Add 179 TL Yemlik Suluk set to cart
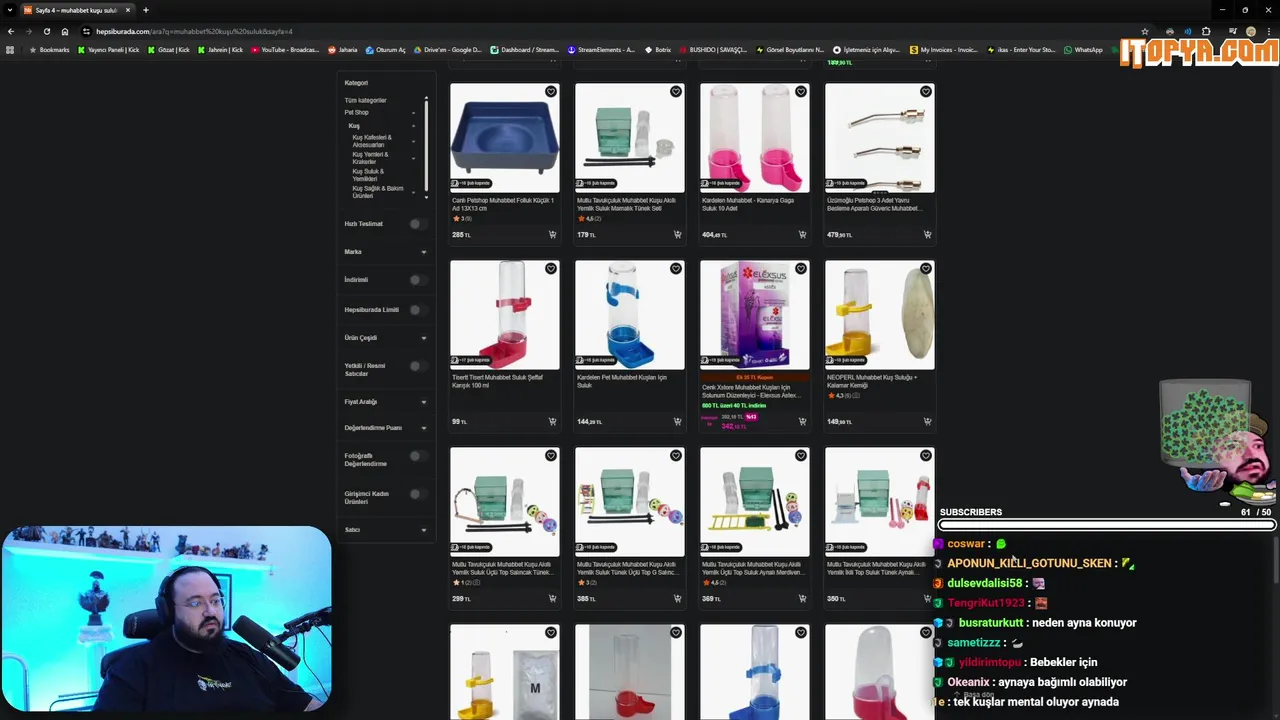 click(677, 235)
